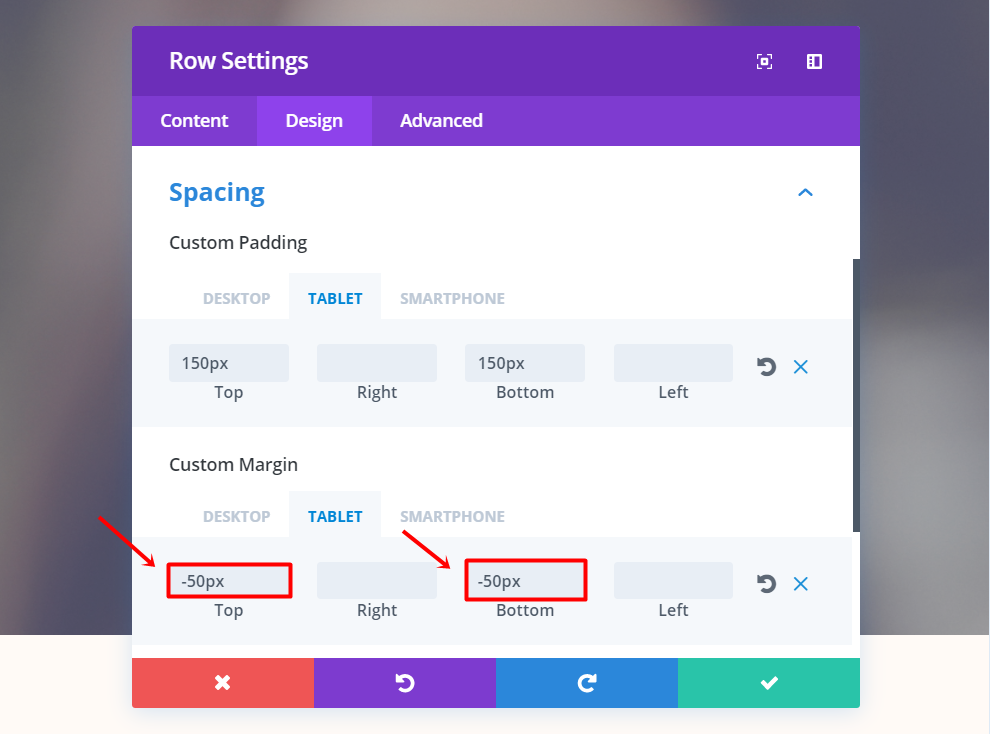Image resolution: width=990 pixels, height=734 pixels.
Task: Undo the last change in bottom bar
Action: click(x=405, y=683)
